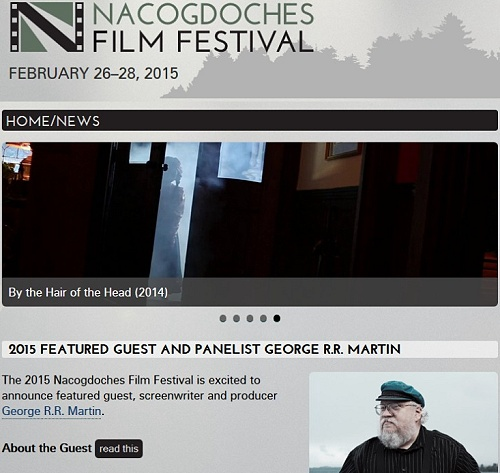Viewport: 500px width, 473px height.
Task: Click the 'read this' button
Action: [x=119, y=449]
